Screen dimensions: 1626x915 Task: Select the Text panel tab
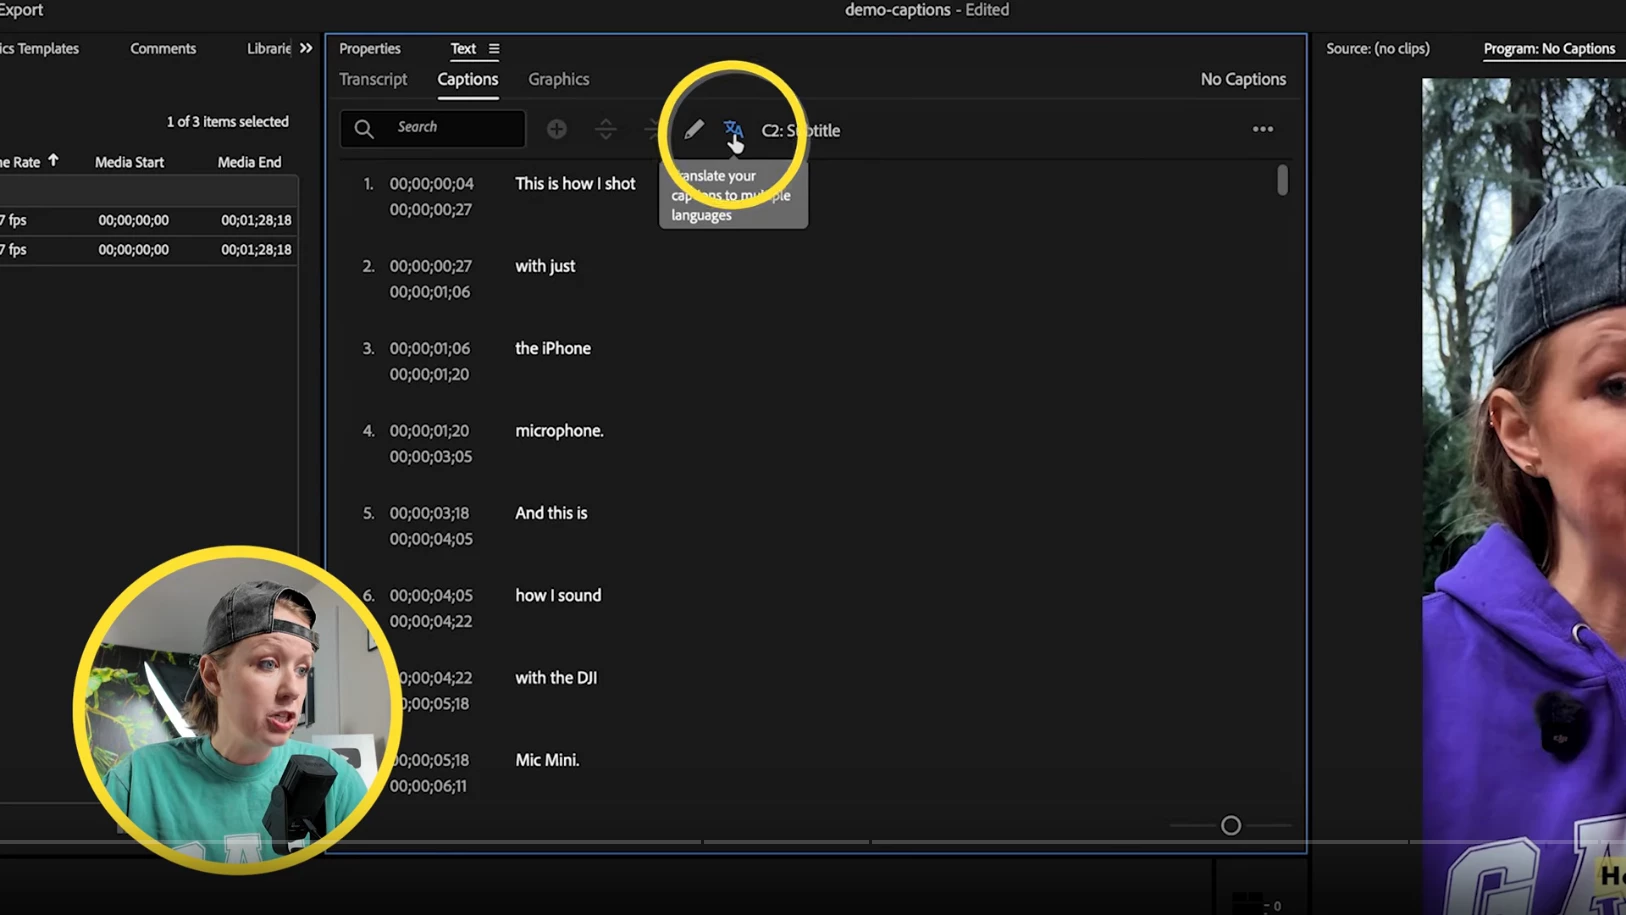pos(463,48)
